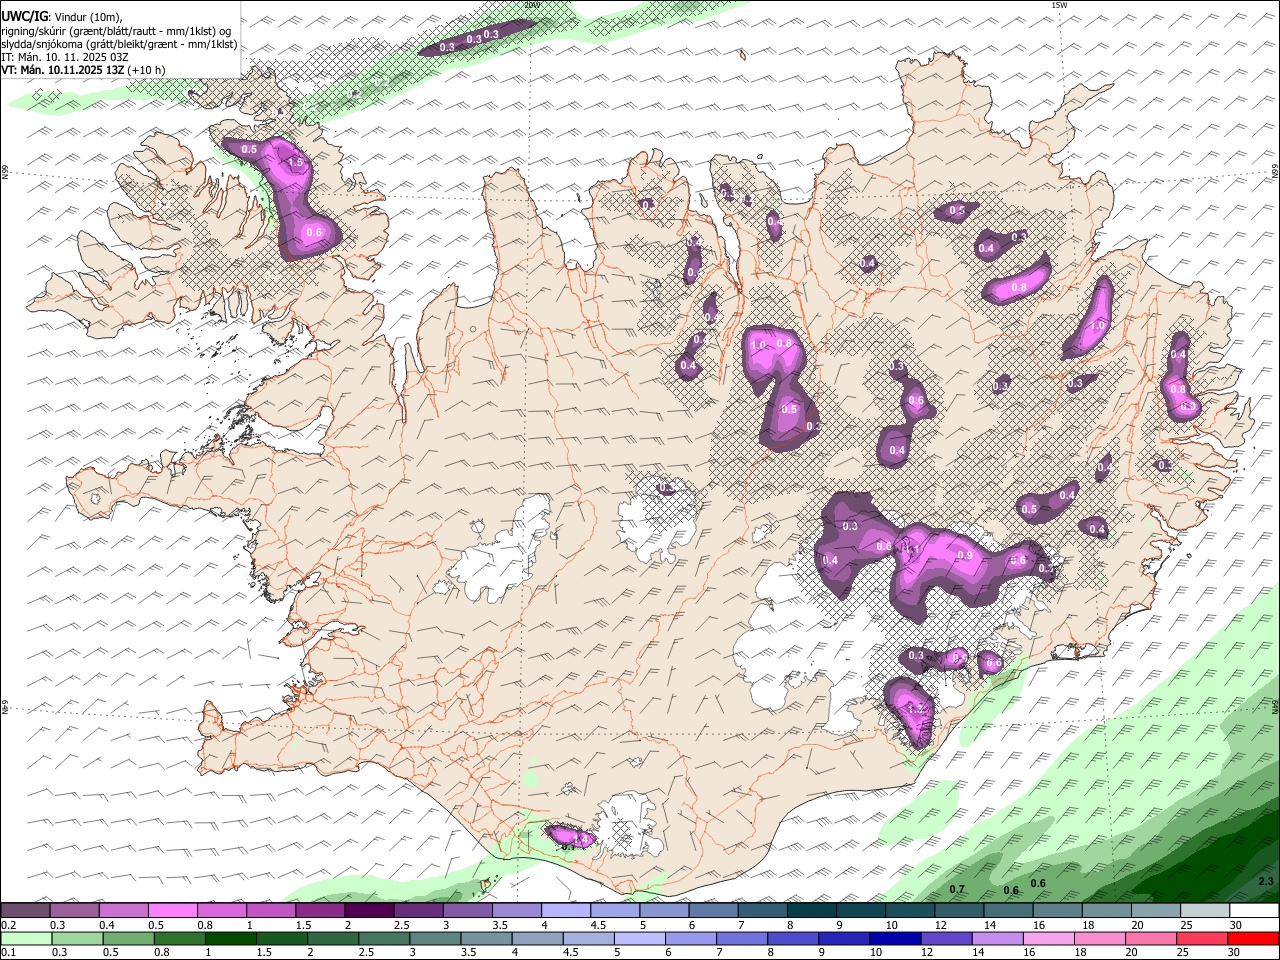The height and width of the screenshot is (960, 1280).
Task: Click the 1.5 snowfall value in the Westfjords
Action: pyautogui.click(x=295, y=163)
